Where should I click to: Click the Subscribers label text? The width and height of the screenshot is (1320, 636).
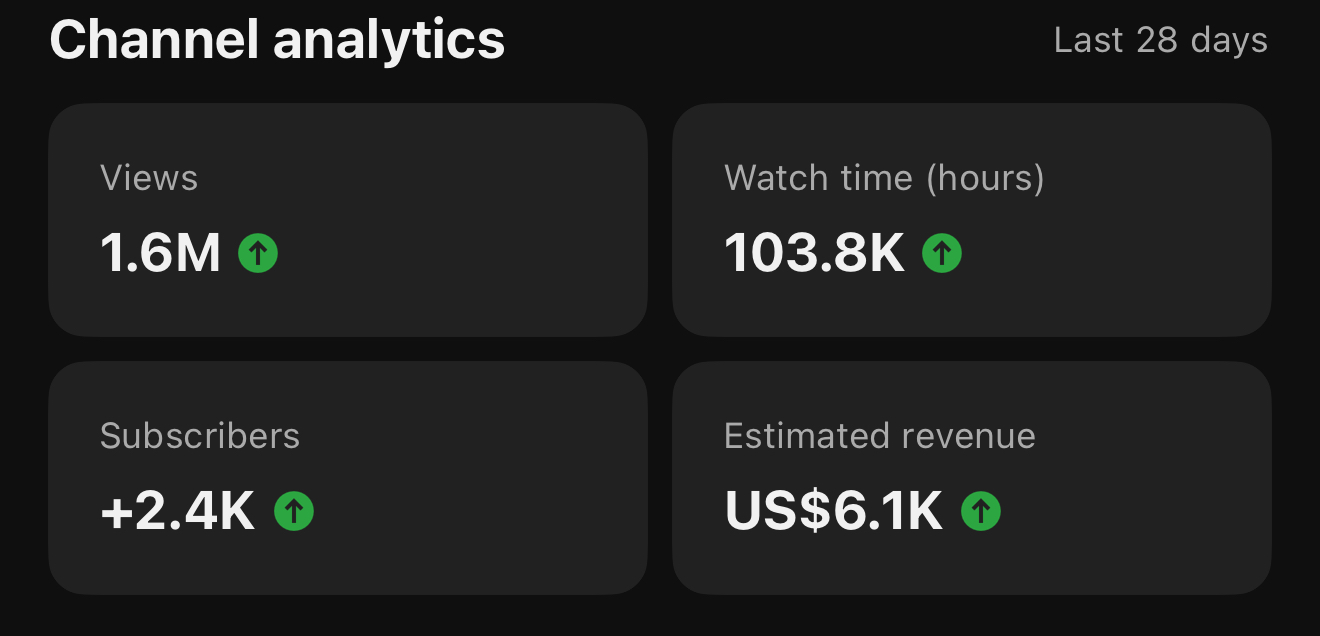pyautogui.click(x=200, y=436)
